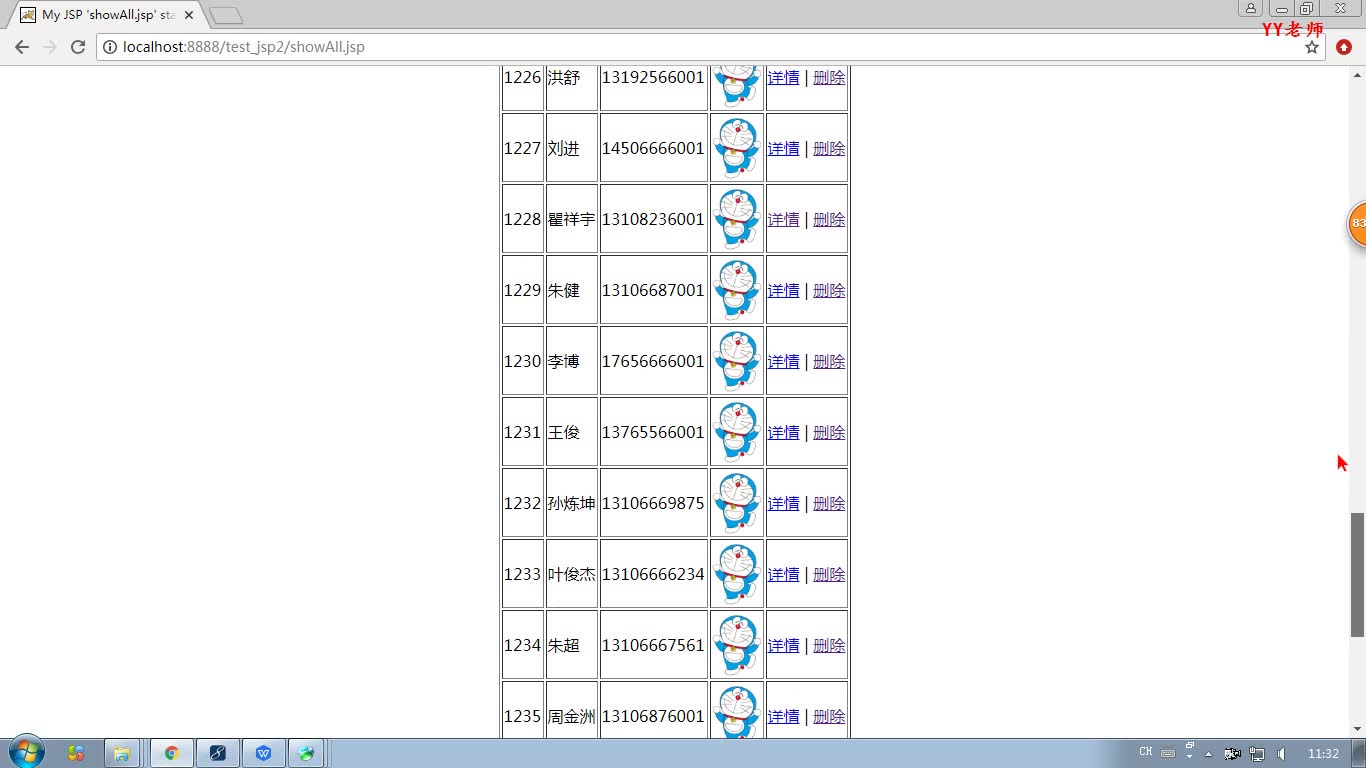The width and height of the screenshot is (1366, 768).
Task: View site information icon in address bar
Action: [110, 47]
